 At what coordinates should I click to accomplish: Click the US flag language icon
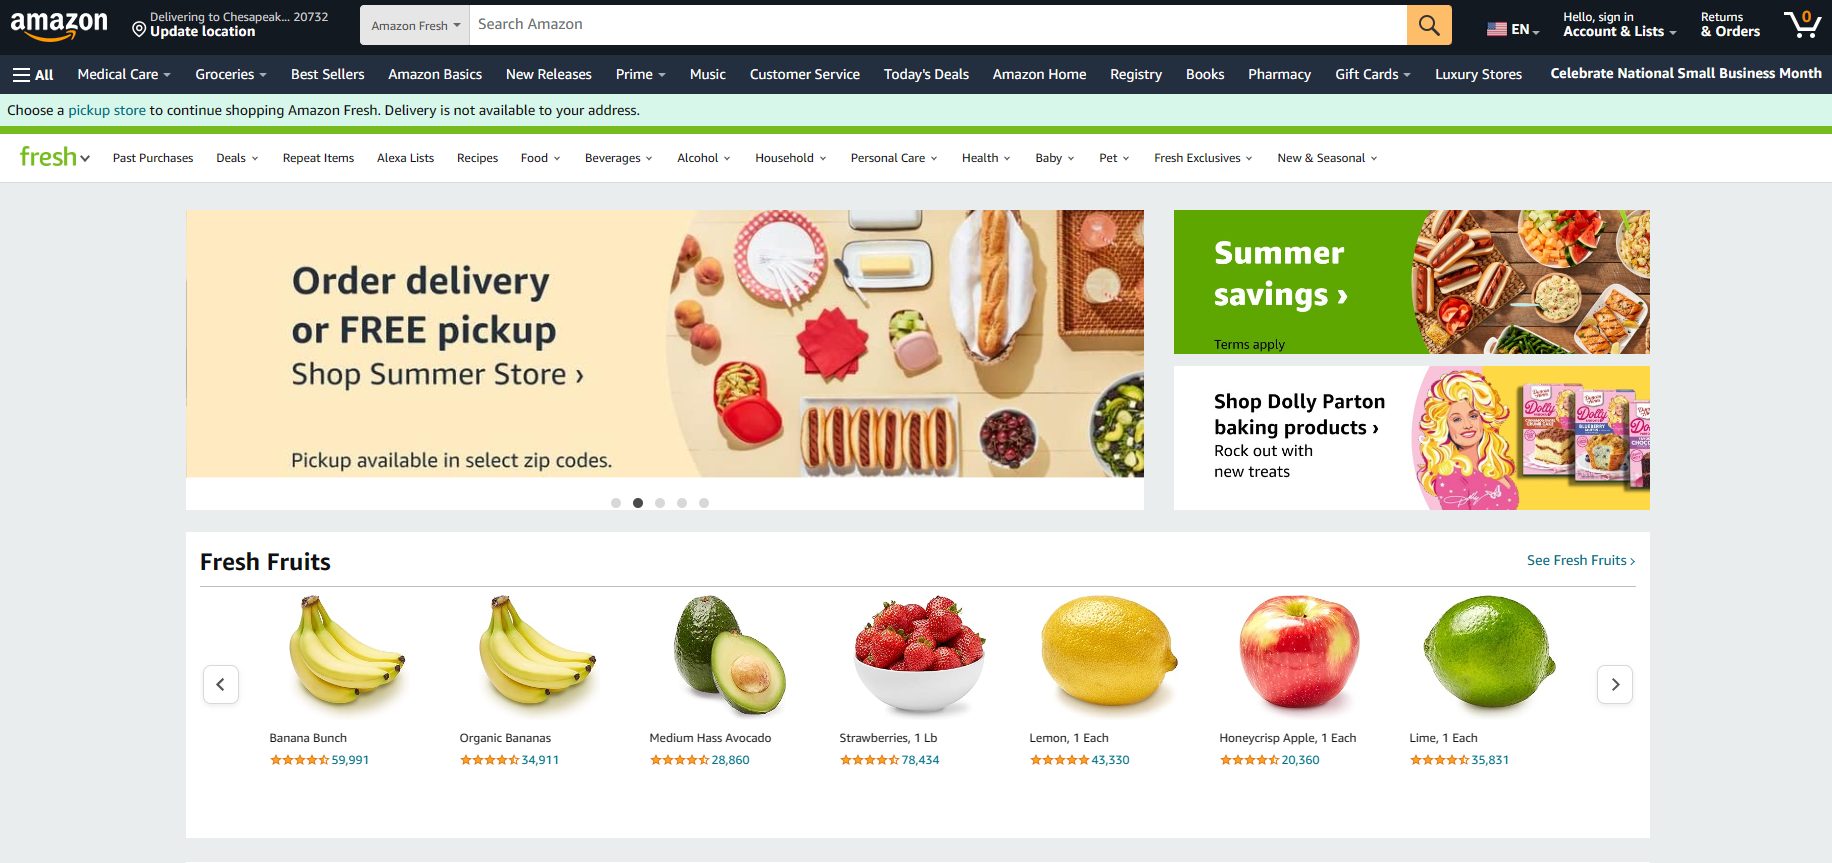pos(1496,29)
